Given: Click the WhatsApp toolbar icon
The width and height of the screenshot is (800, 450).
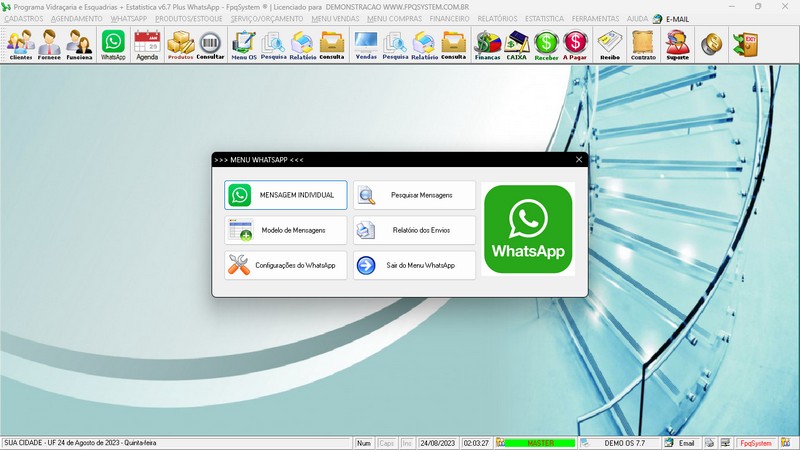Looking at the screenshot, I should 113,45.
